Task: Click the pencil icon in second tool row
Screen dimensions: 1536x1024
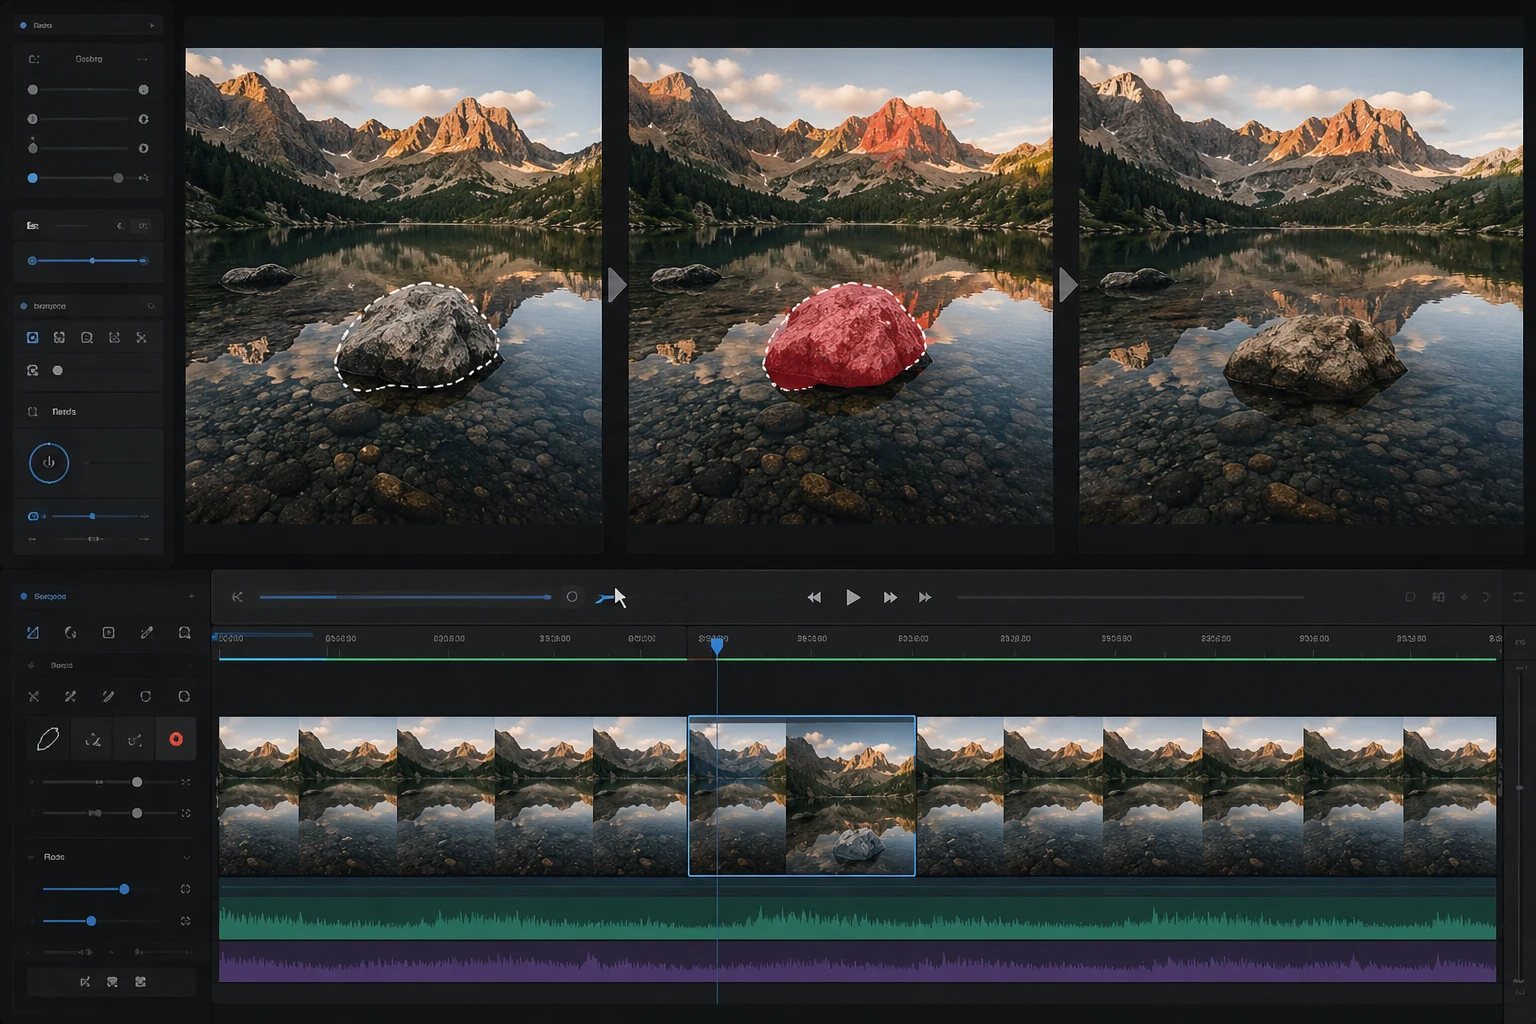Action: (108, 696)
